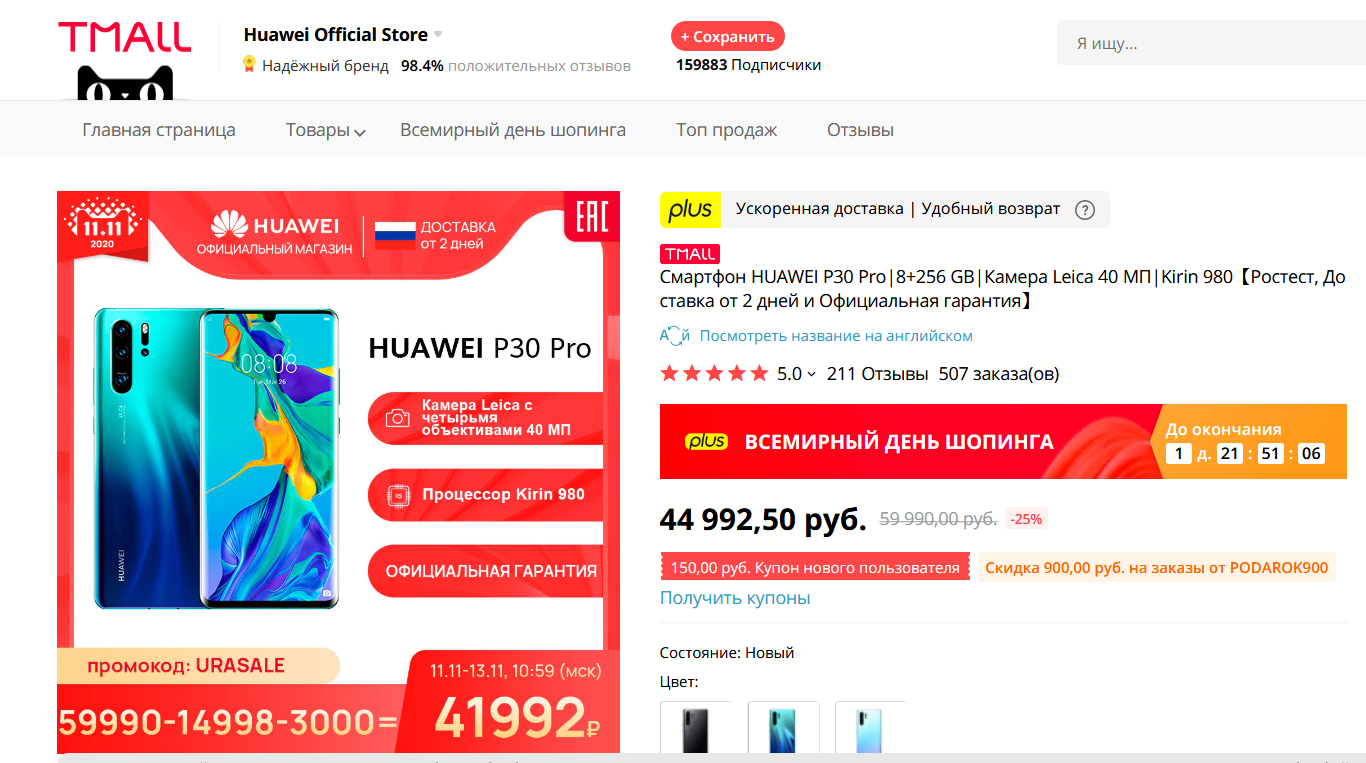
Task: Click the help question mark icon
Action: pyautogui.click(x=1084, y=210)
